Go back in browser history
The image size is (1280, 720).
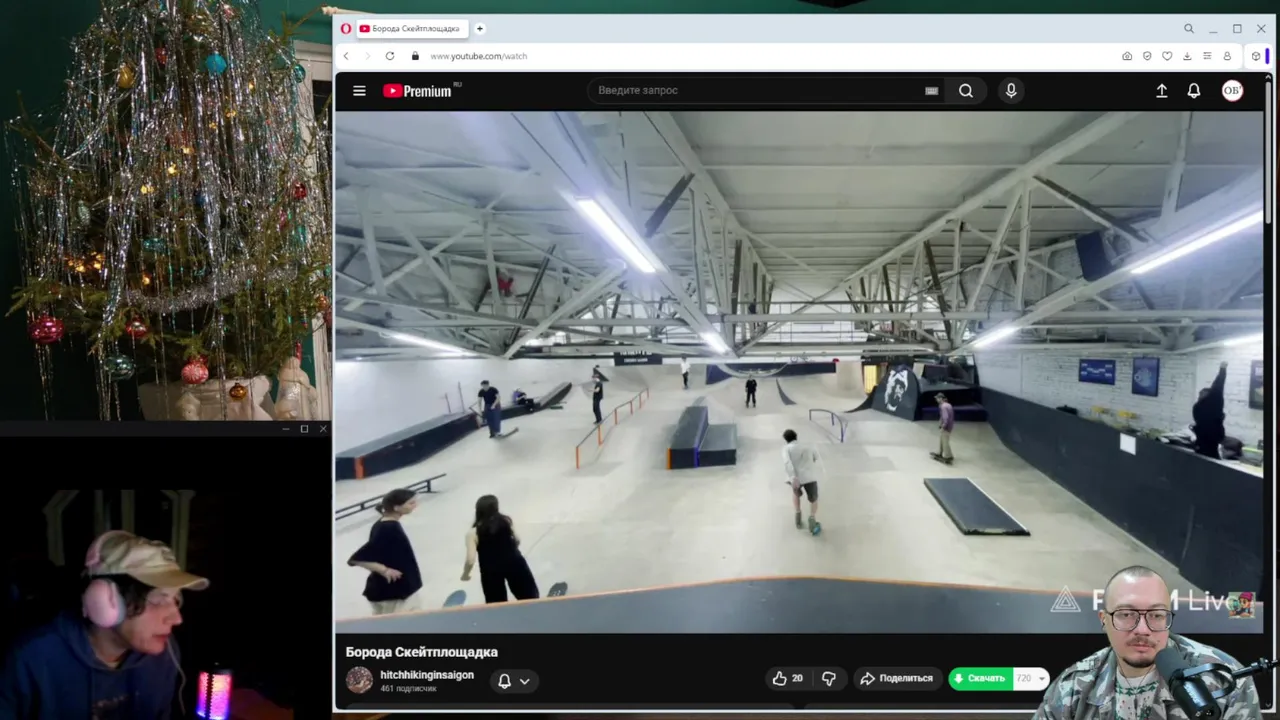(x=346, y=56)
